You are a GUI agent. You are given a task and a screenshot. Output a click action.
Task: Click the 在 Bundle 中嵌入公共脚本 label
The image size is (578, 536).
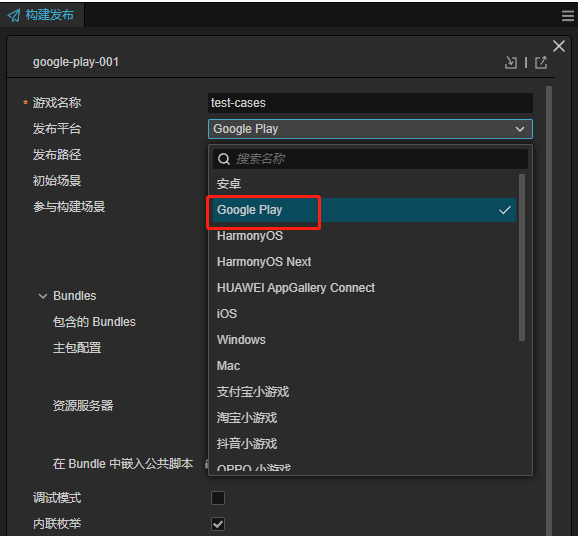tap(123, 464)
